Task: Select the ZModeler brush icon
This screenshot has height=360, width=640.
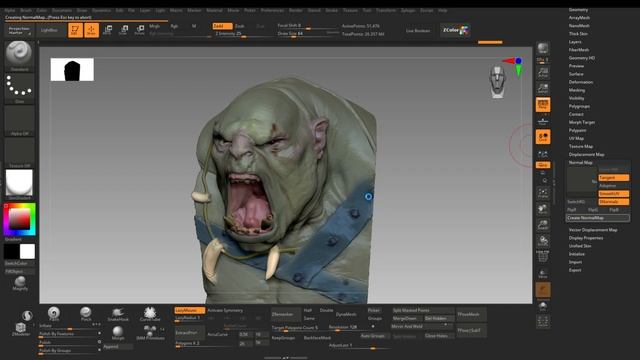Action: tap(20, 329)
